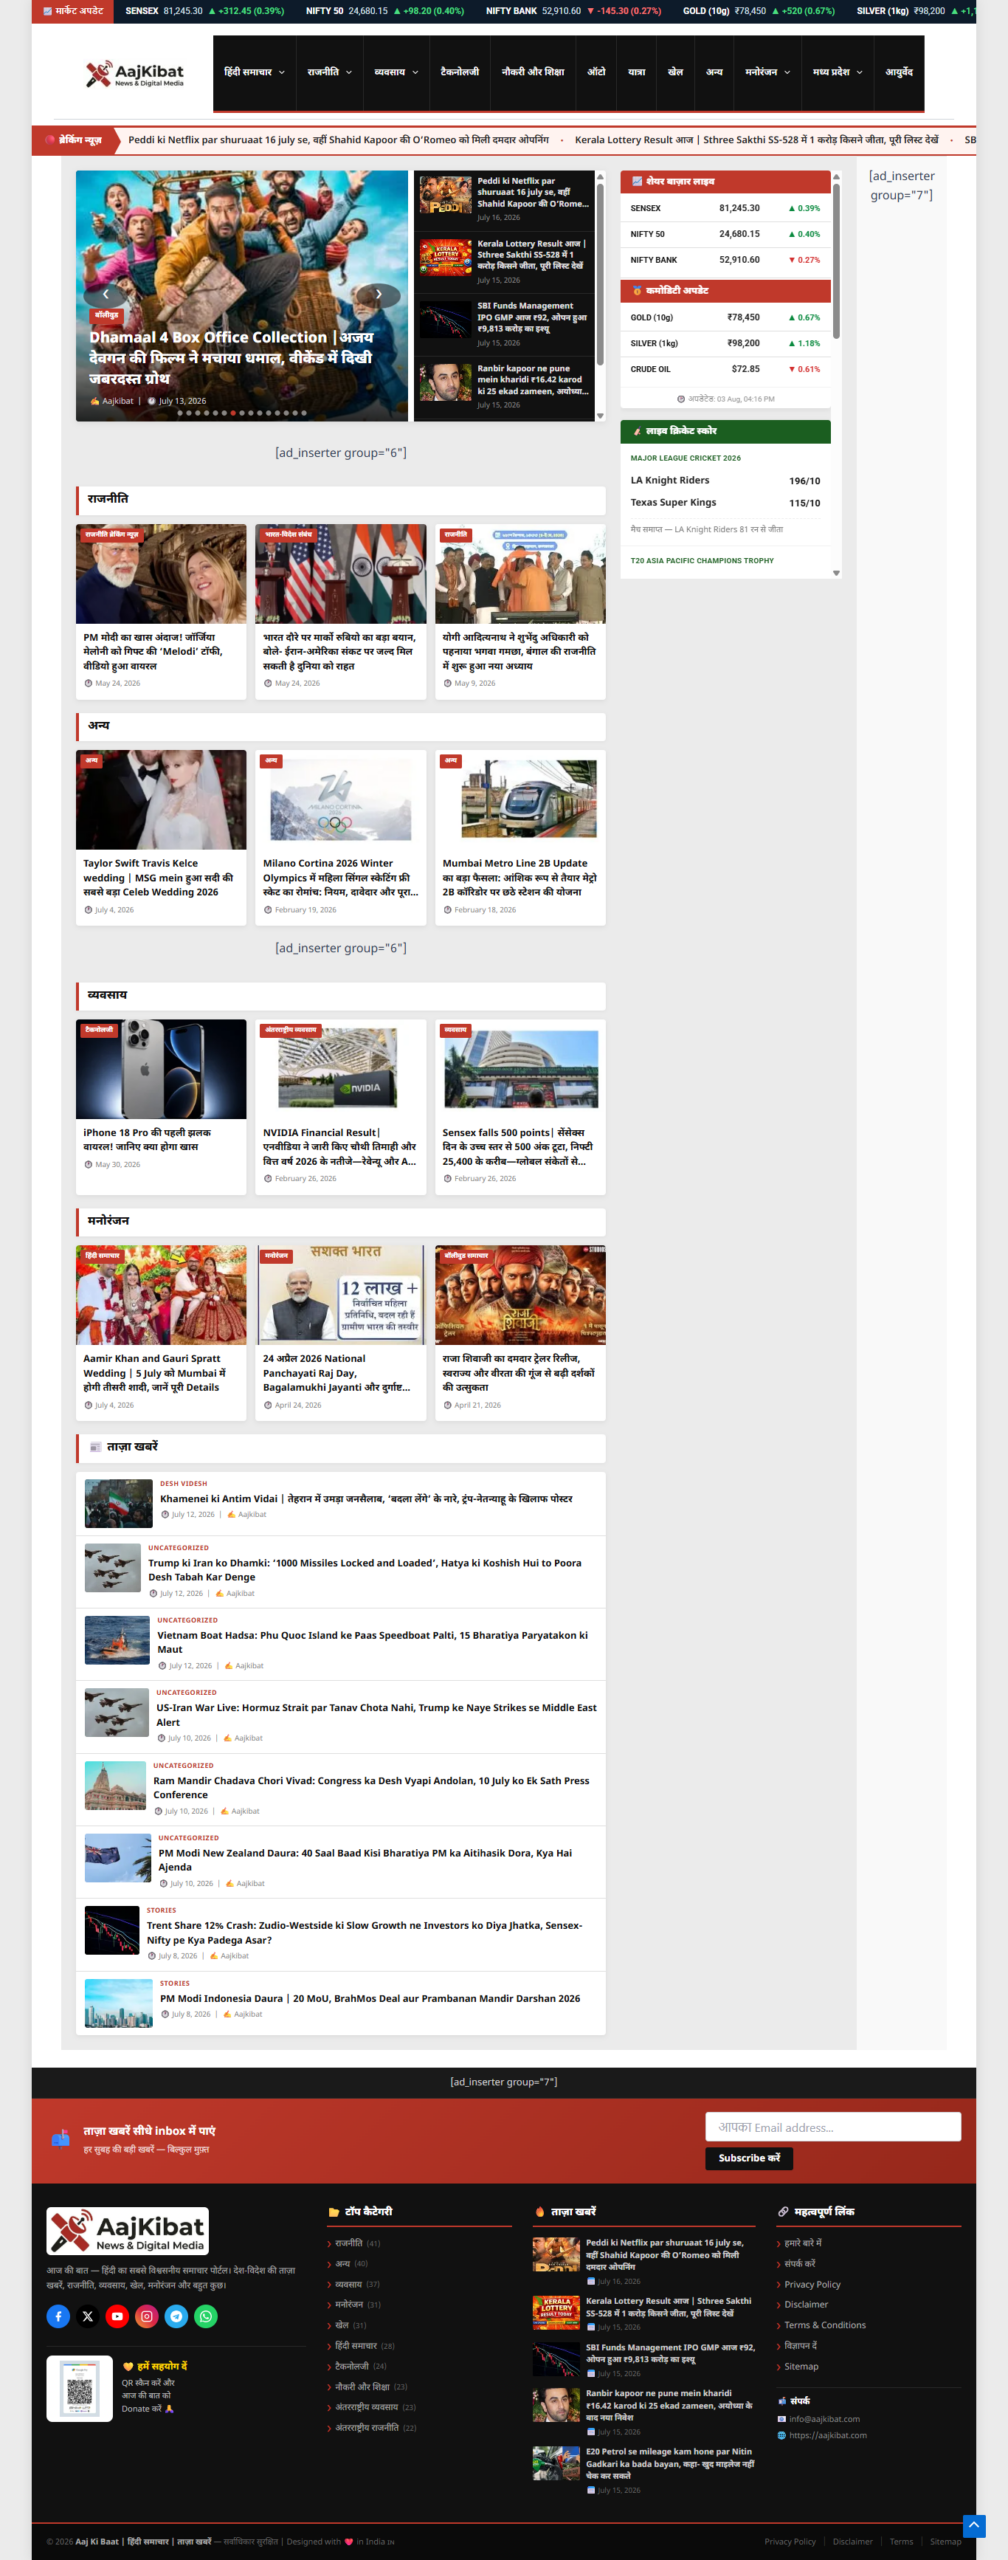
Task: Open the अन्य menu item
Action: click(x=714, y=72)
